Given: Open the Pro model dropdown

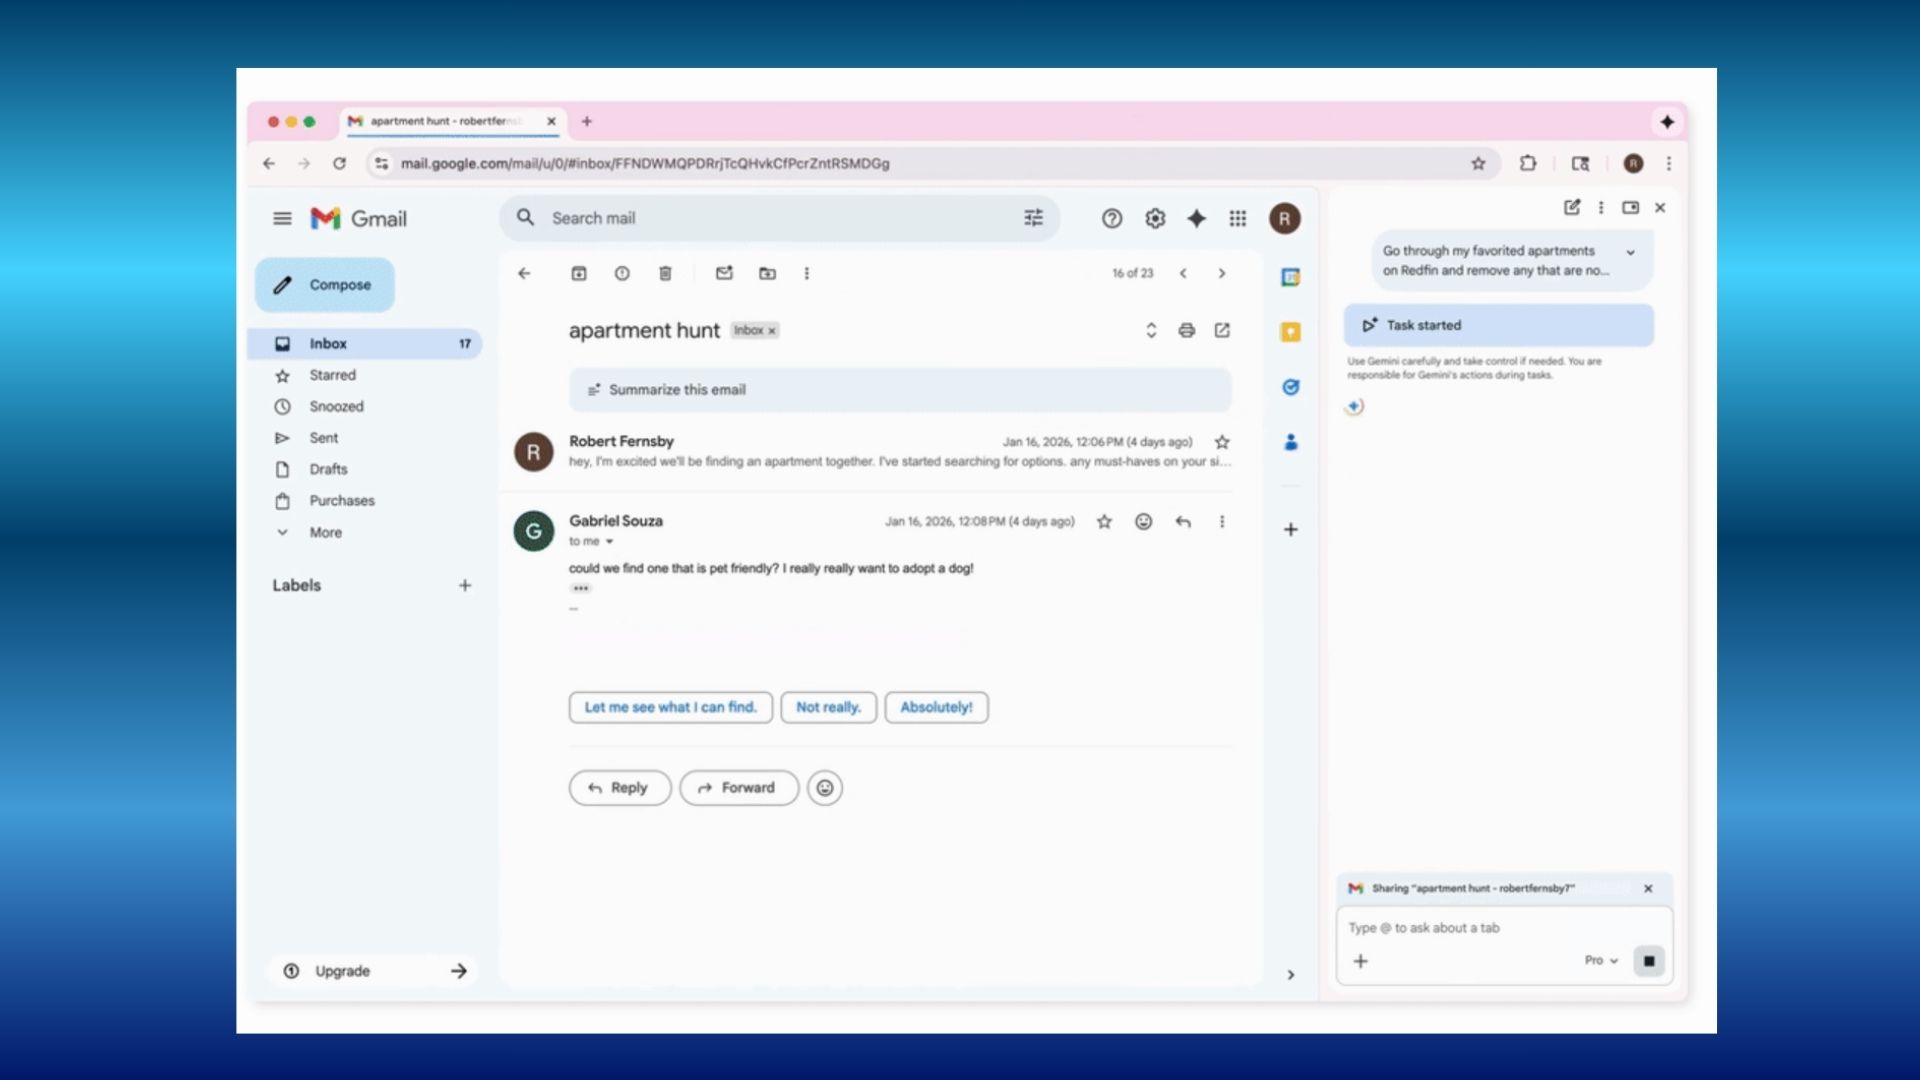Looking at the screenshot, I should point(1600,960).
